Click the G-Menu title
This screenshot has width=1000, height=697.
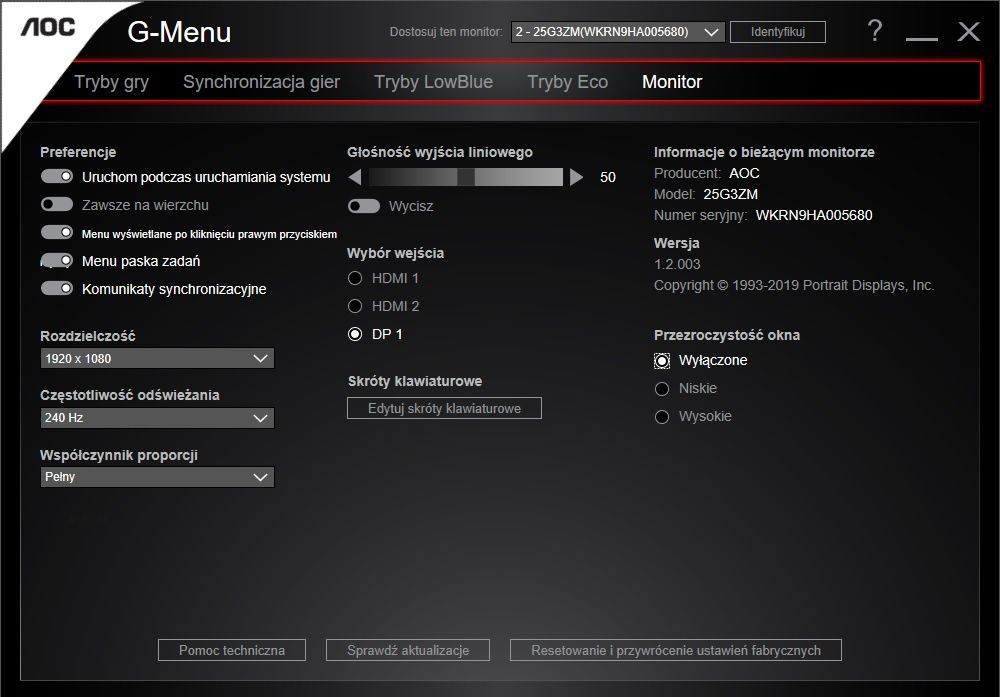pos(179,32)
